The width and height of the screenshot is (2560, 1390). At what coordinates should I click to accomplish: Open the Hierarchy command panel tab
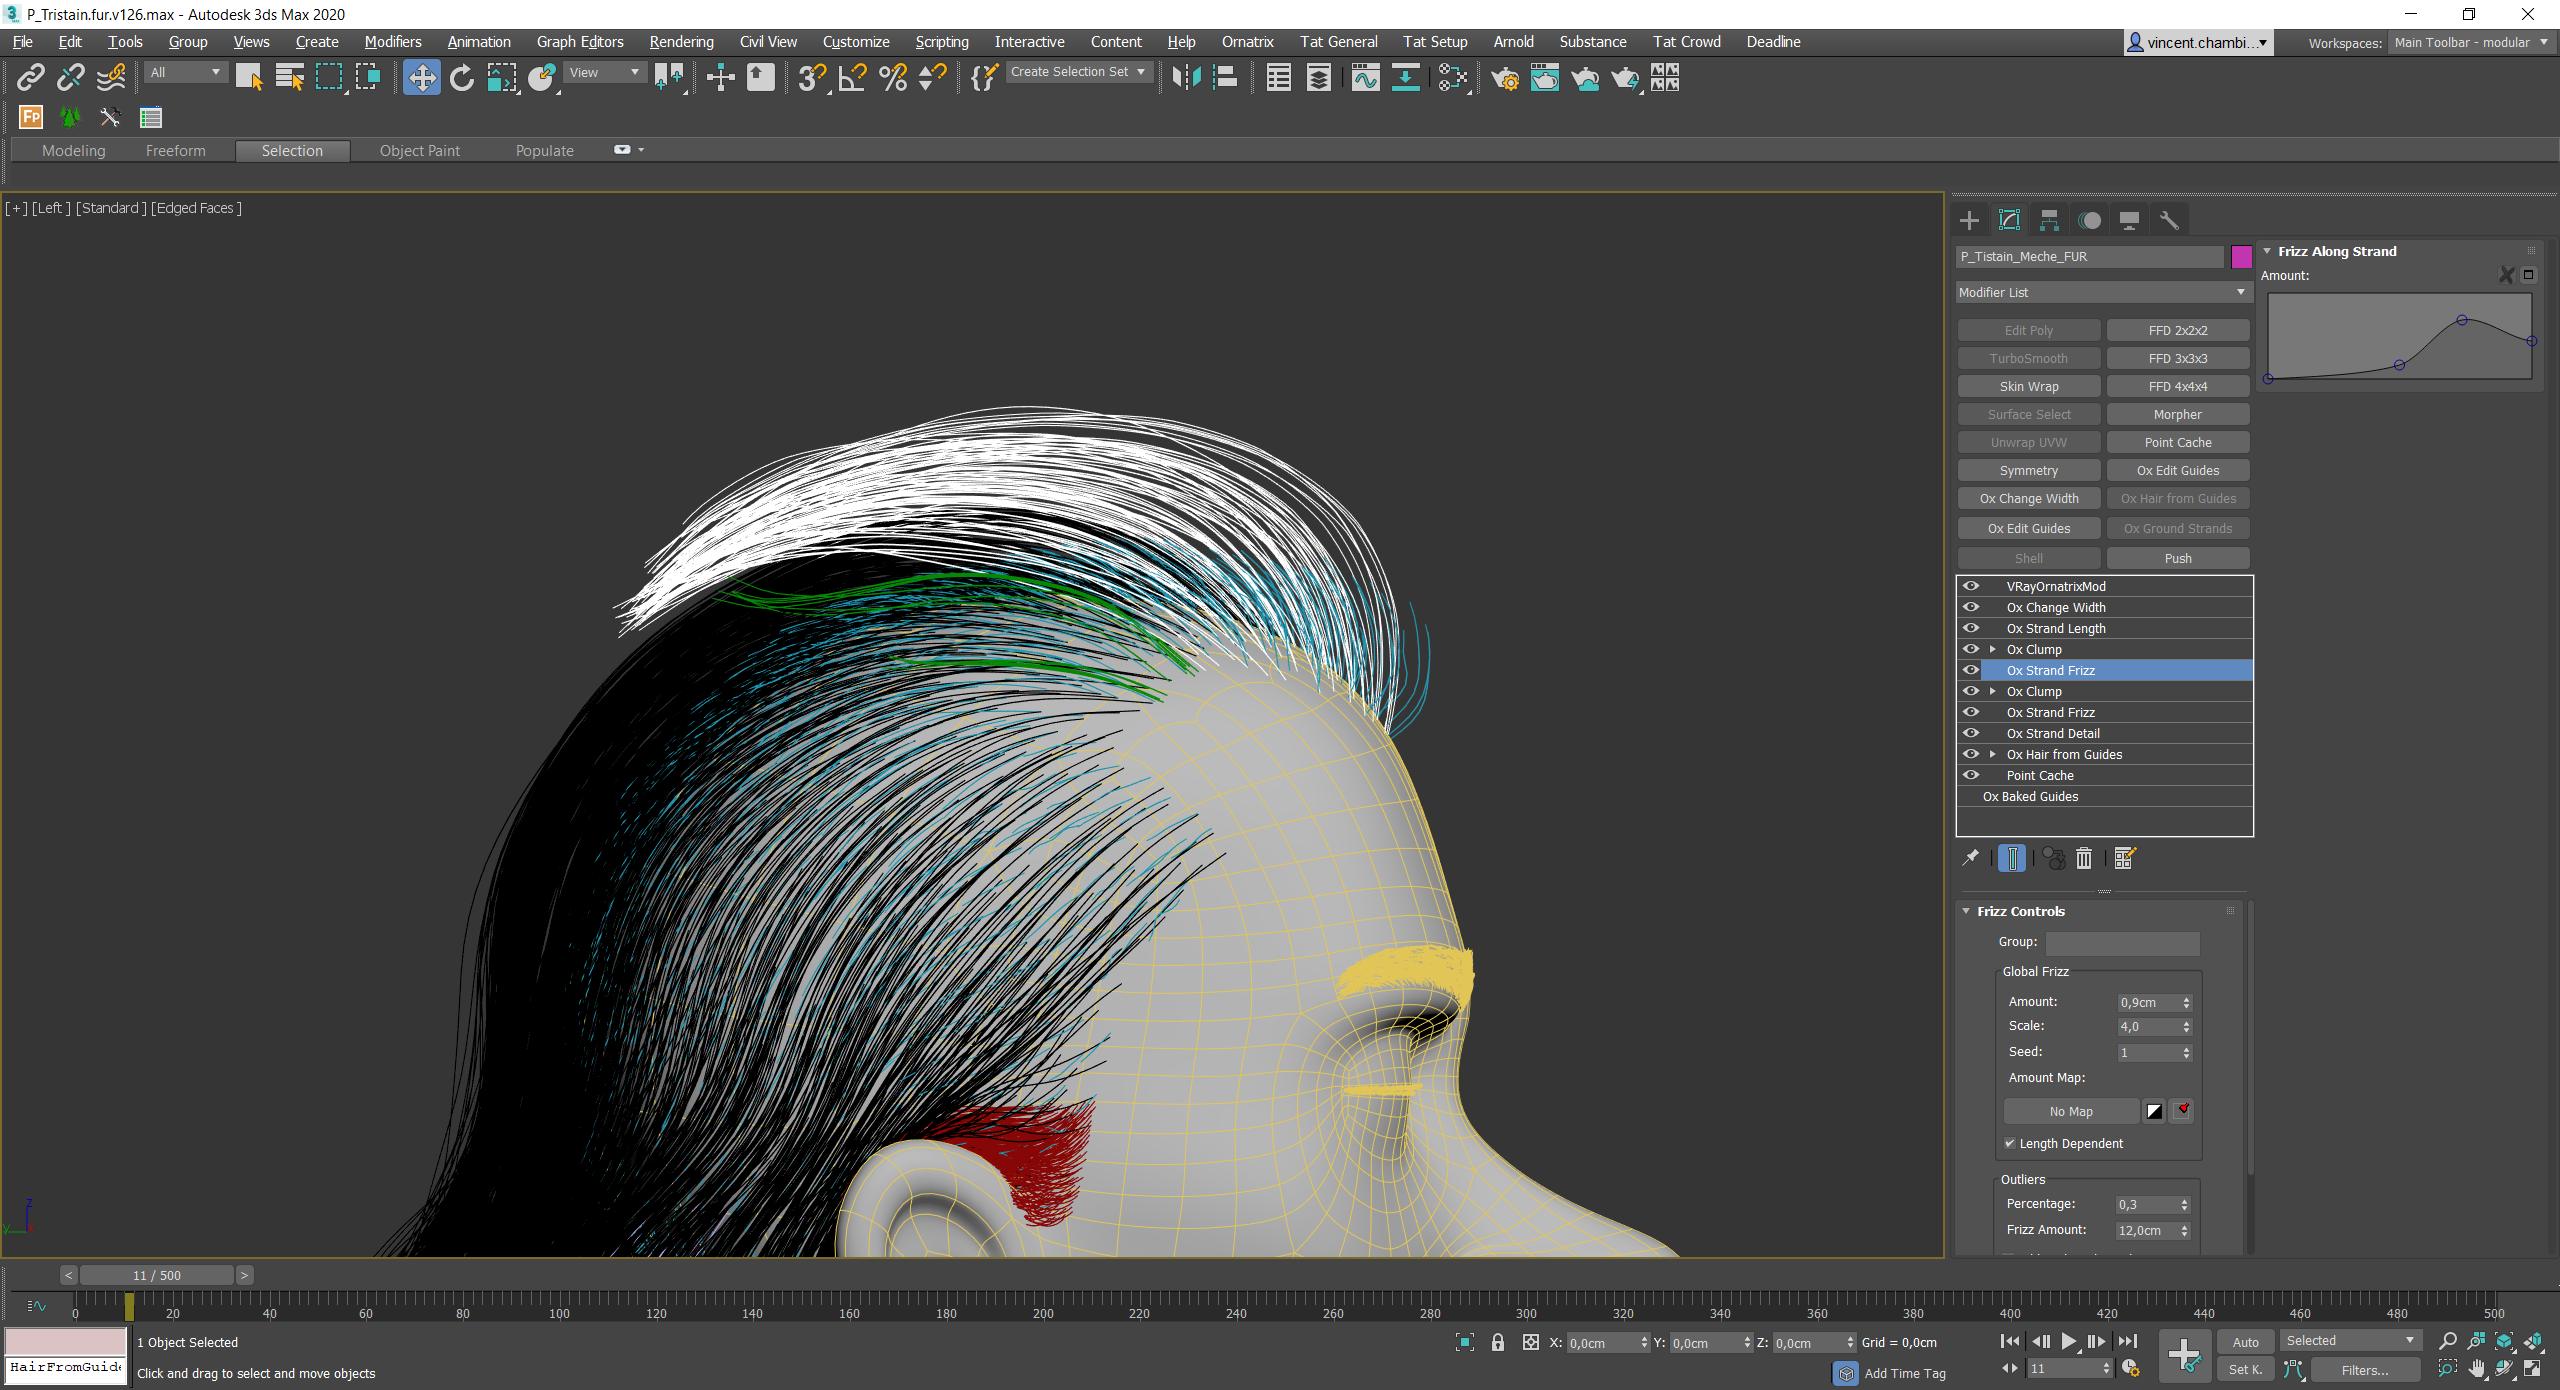(2049, 221)
